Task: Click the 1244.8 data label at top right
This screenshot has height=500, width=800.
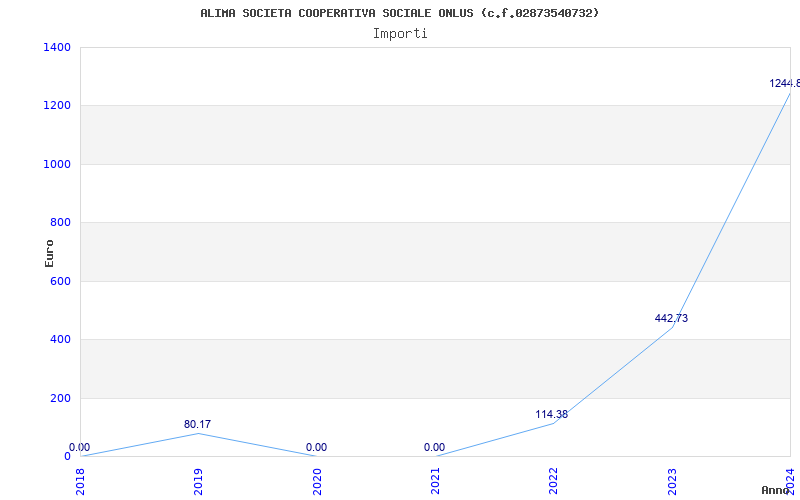Action: coord(785,83)
